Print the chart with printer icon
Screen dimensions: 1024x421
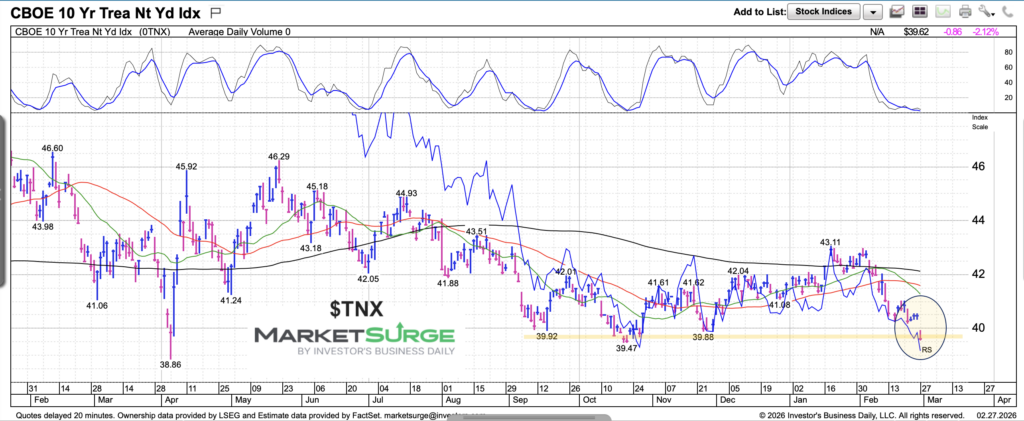(x=965, y=12)
